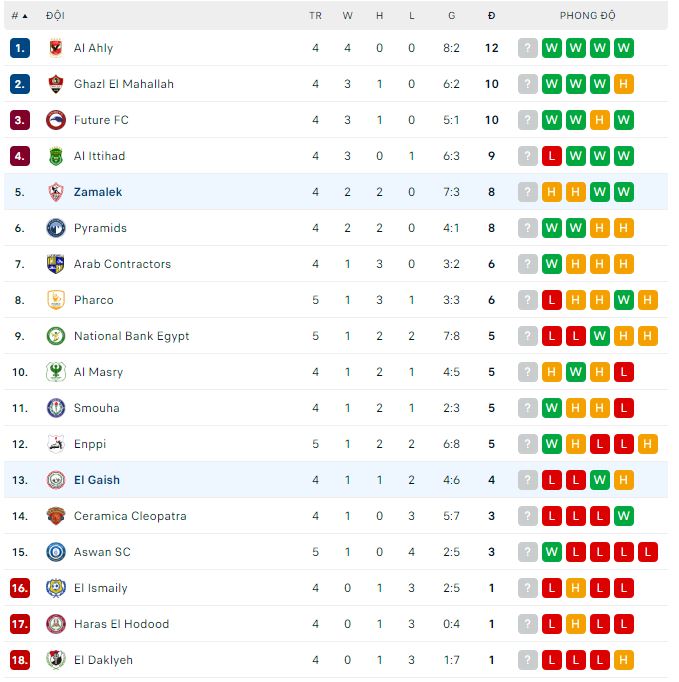Open the Haras El Hodood team page
This screenshot has width=679, height=682.
tap(121, 624)
